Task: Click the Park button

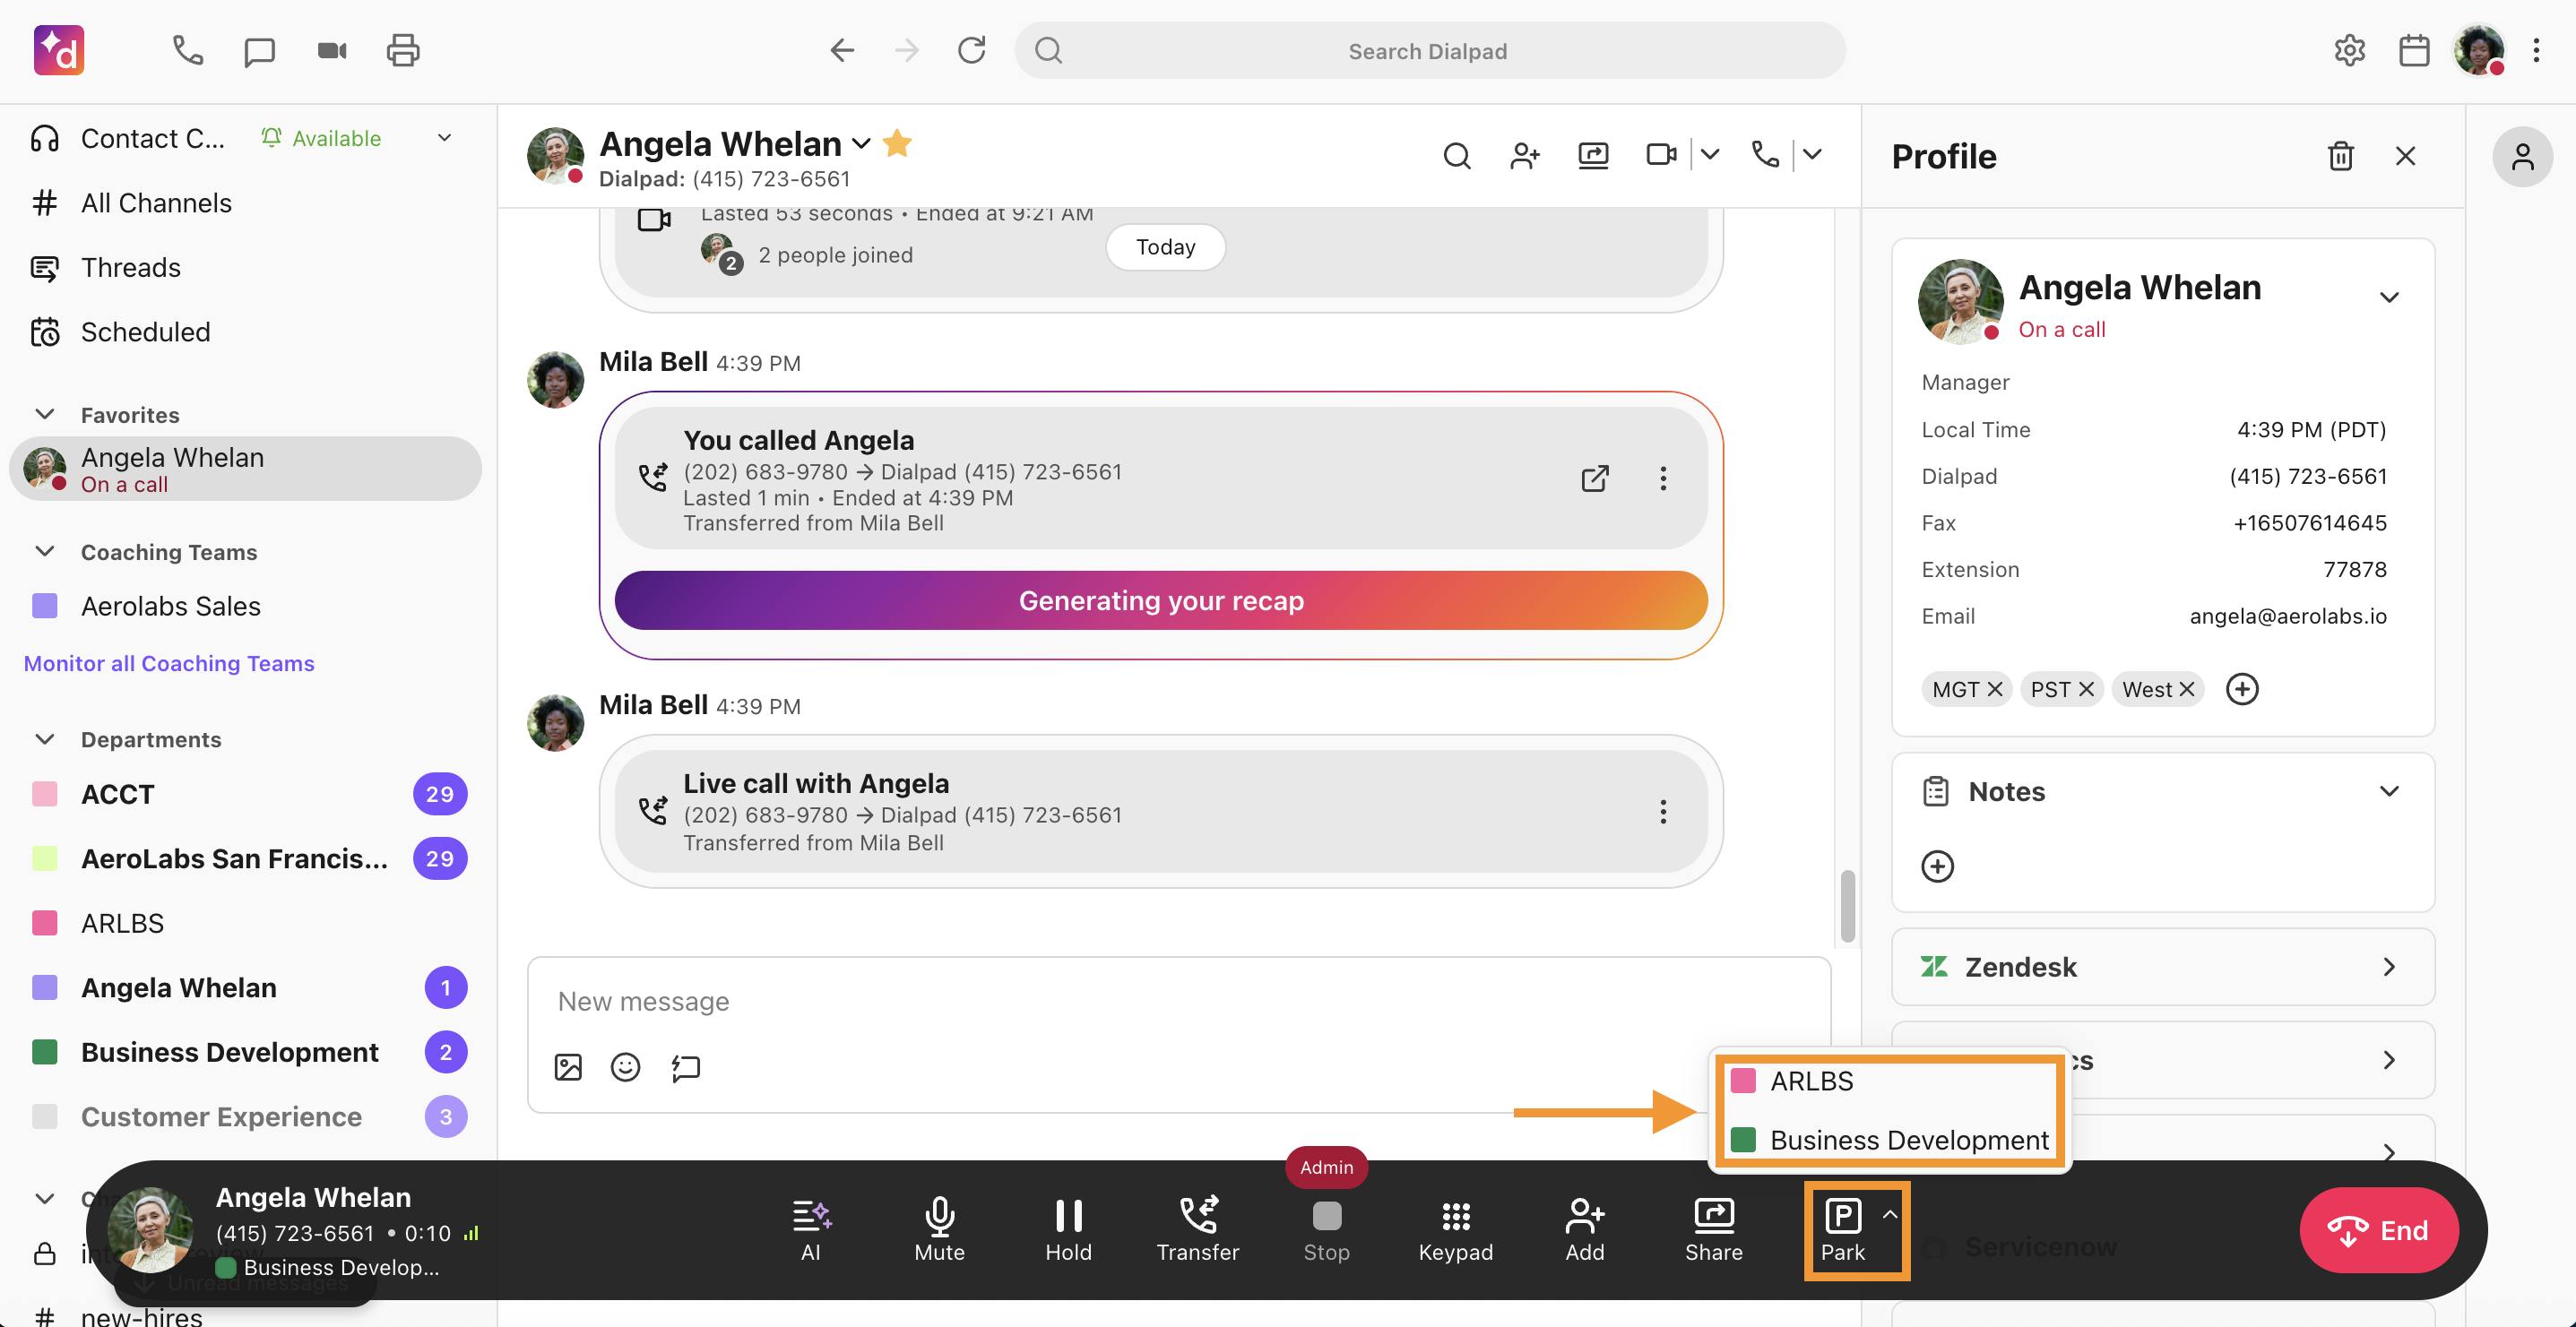Action: coord(1842,1230)
